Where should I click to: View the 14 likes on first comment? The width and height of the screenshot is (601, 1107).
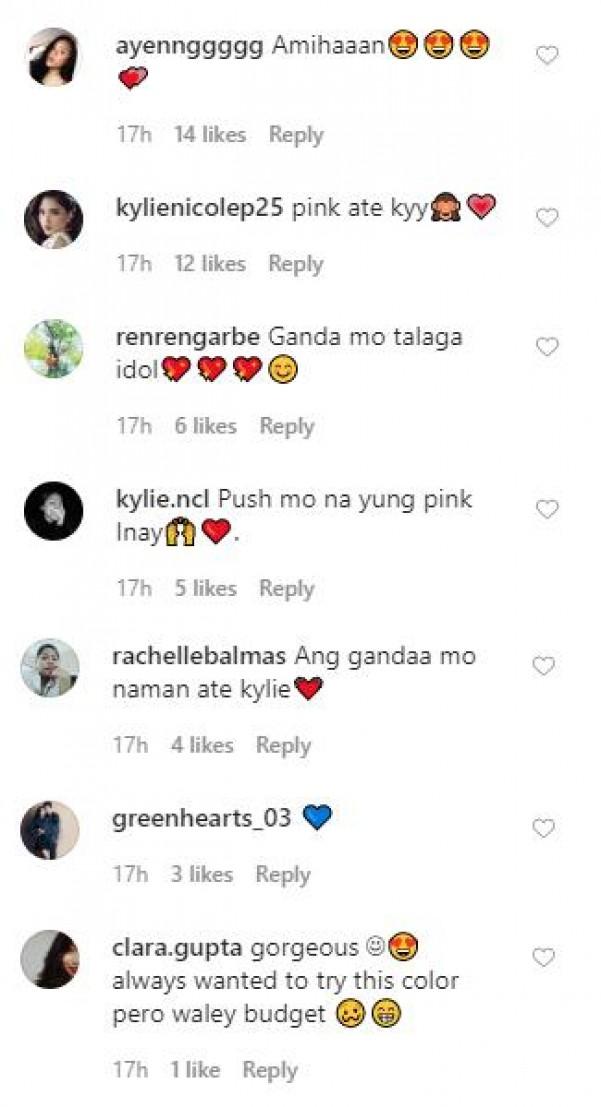pyautogui.click(x=210, y=135)
